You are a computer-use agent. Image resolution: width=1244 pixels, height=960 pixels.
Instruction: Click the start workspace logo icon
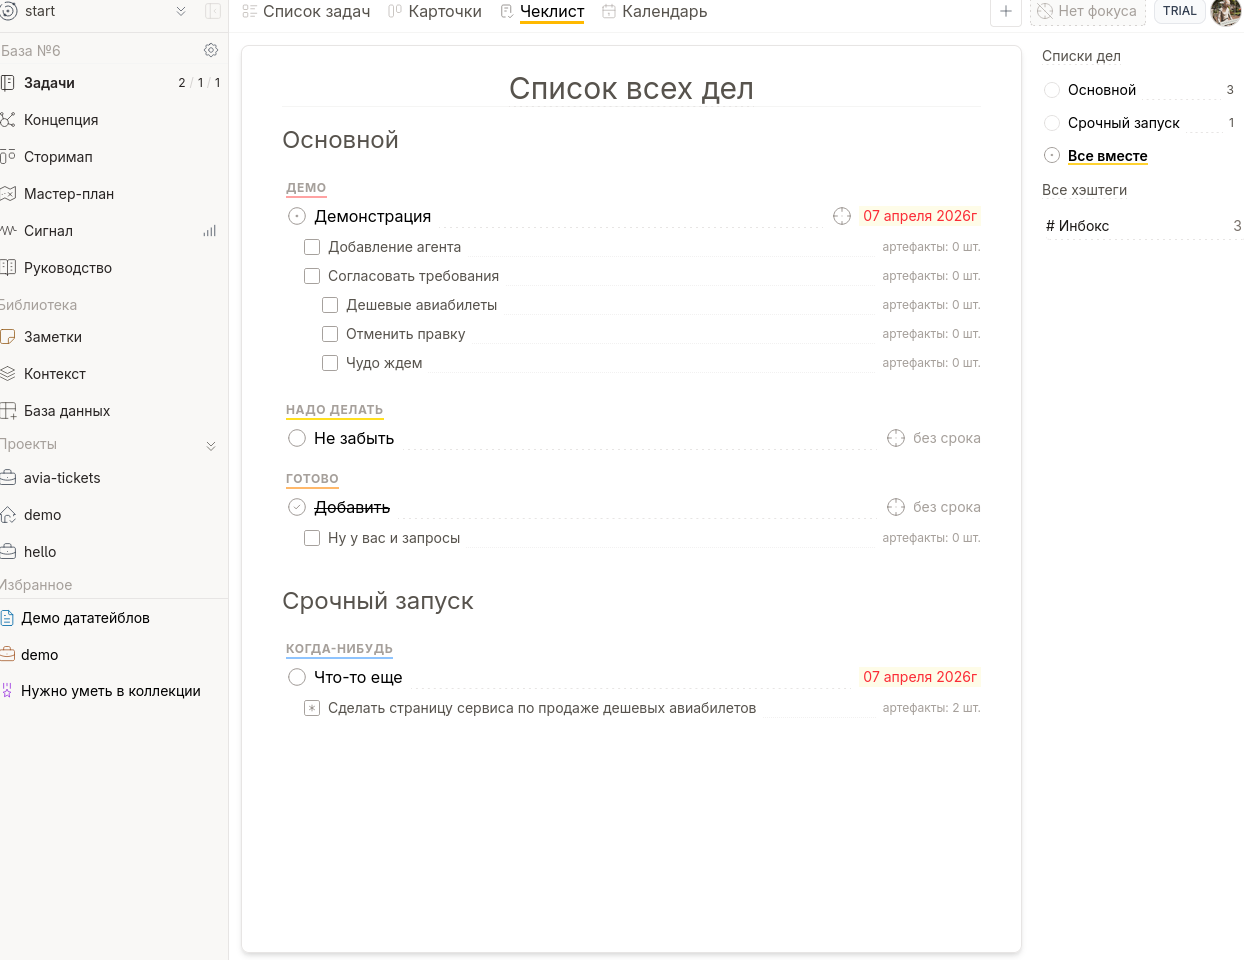tap(9, 11)
